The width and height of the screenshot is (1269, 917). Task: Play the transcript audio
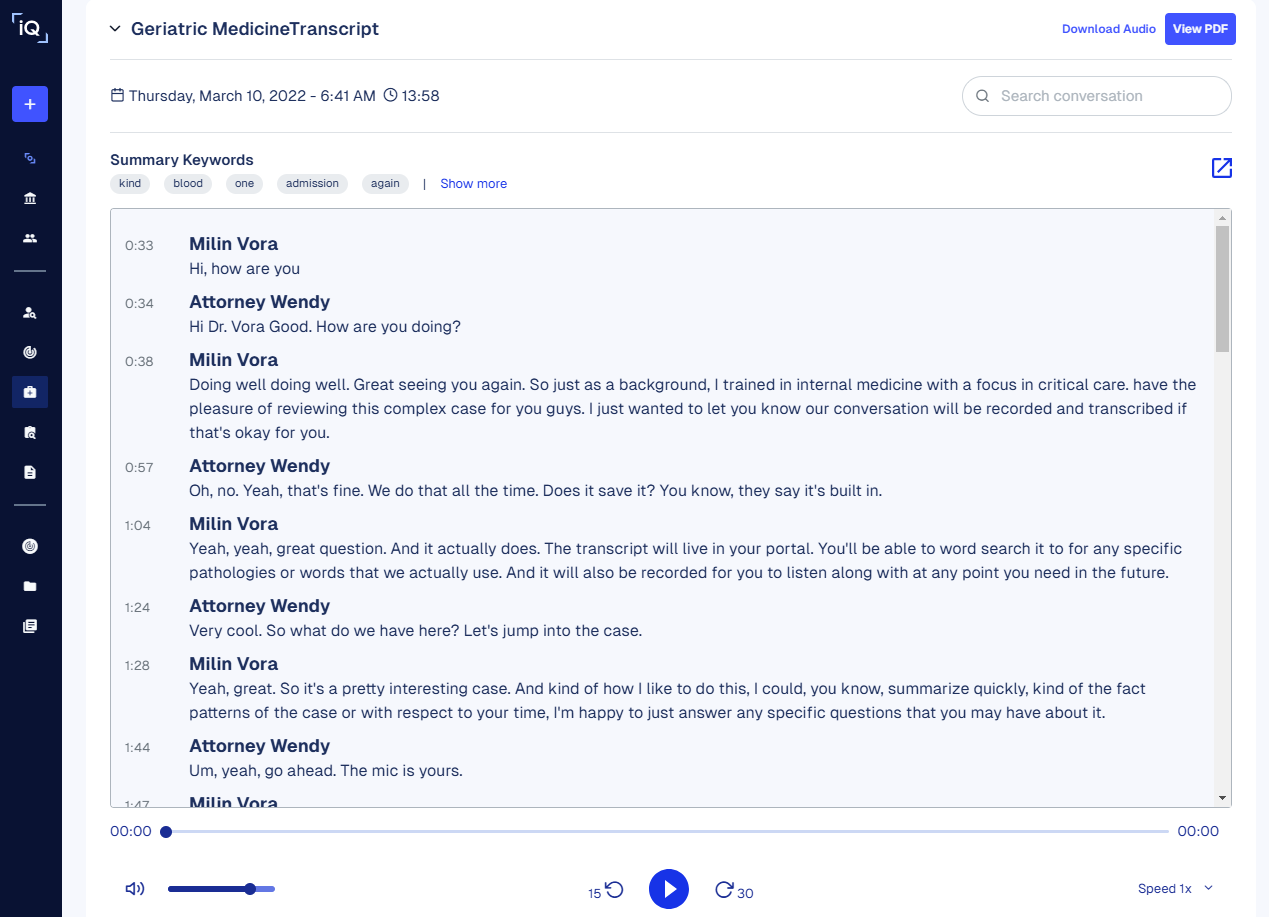pos(669,889)
